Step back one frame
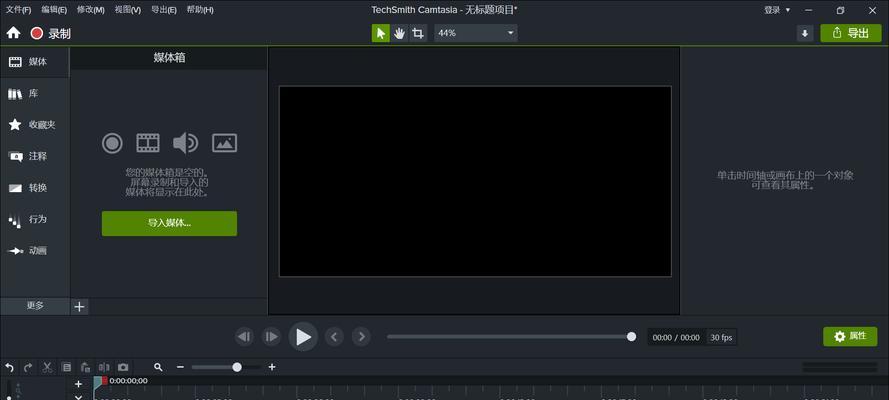889x400 pixels. tap(244, 337)
